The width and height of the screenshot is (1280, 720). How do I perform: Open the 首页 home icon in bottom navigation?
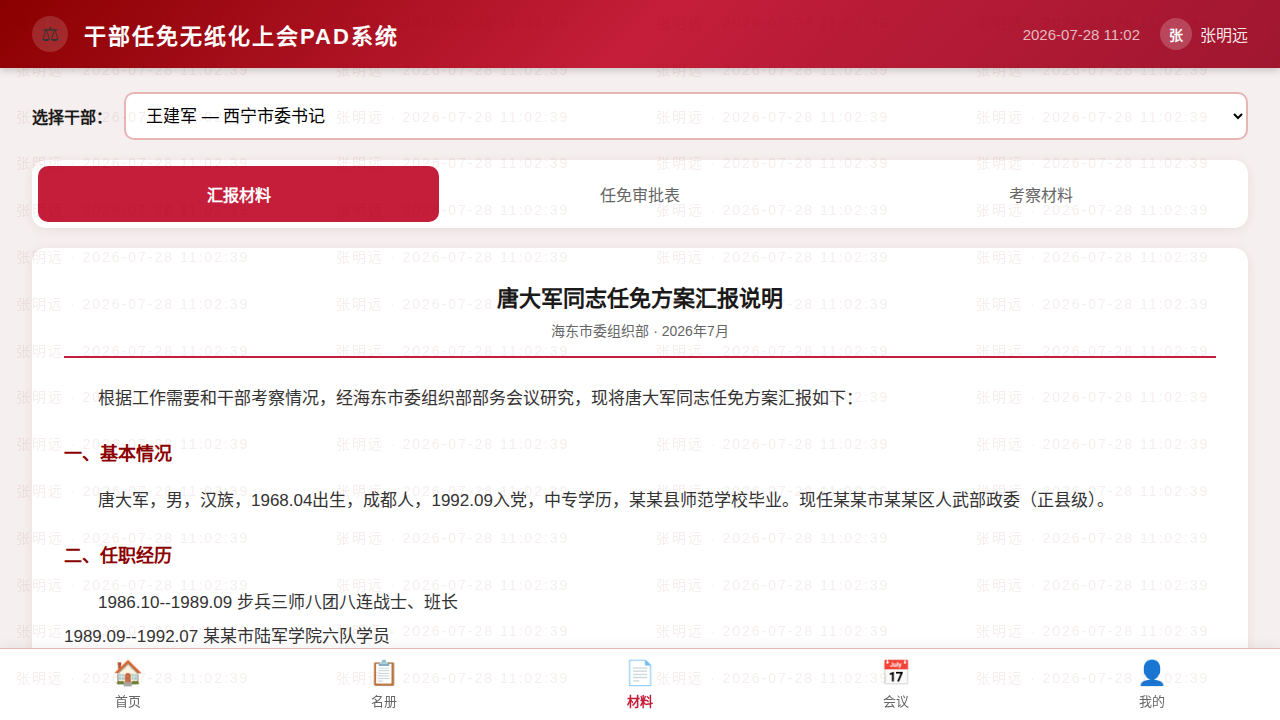[x=128, y=673]
